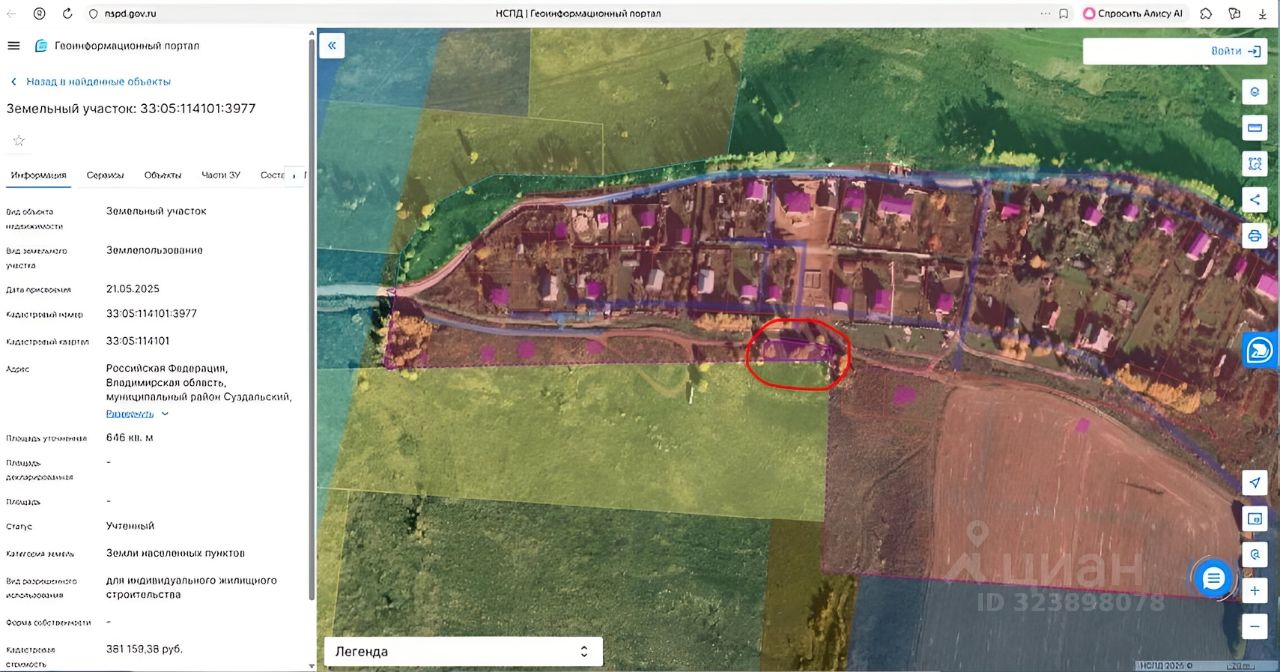Open the overview map window tool
Image resolution: width=1280 pixels, height=672 pixels.
point(1254,519)
